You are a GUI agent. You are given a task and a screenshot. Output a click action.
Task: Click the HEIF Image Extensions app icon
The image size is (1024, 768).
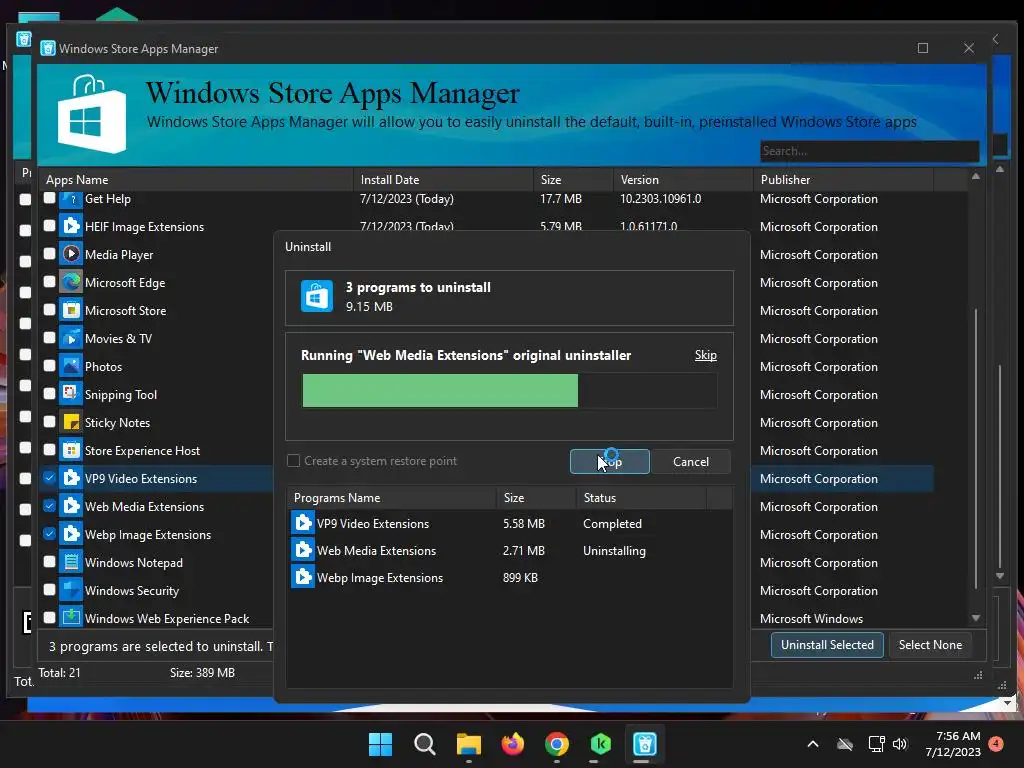pyautogui.click(x=71, y=227)
